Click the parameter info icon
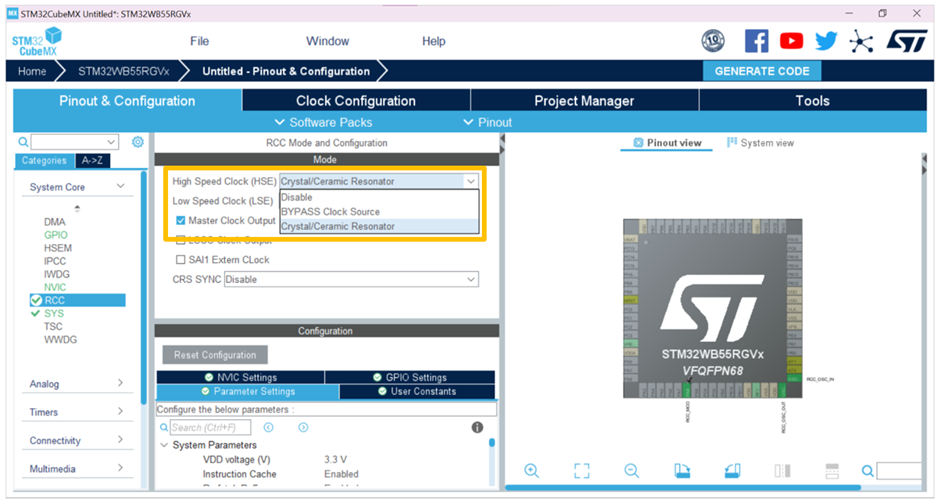 pyautogui.click(x=477, y=427)
